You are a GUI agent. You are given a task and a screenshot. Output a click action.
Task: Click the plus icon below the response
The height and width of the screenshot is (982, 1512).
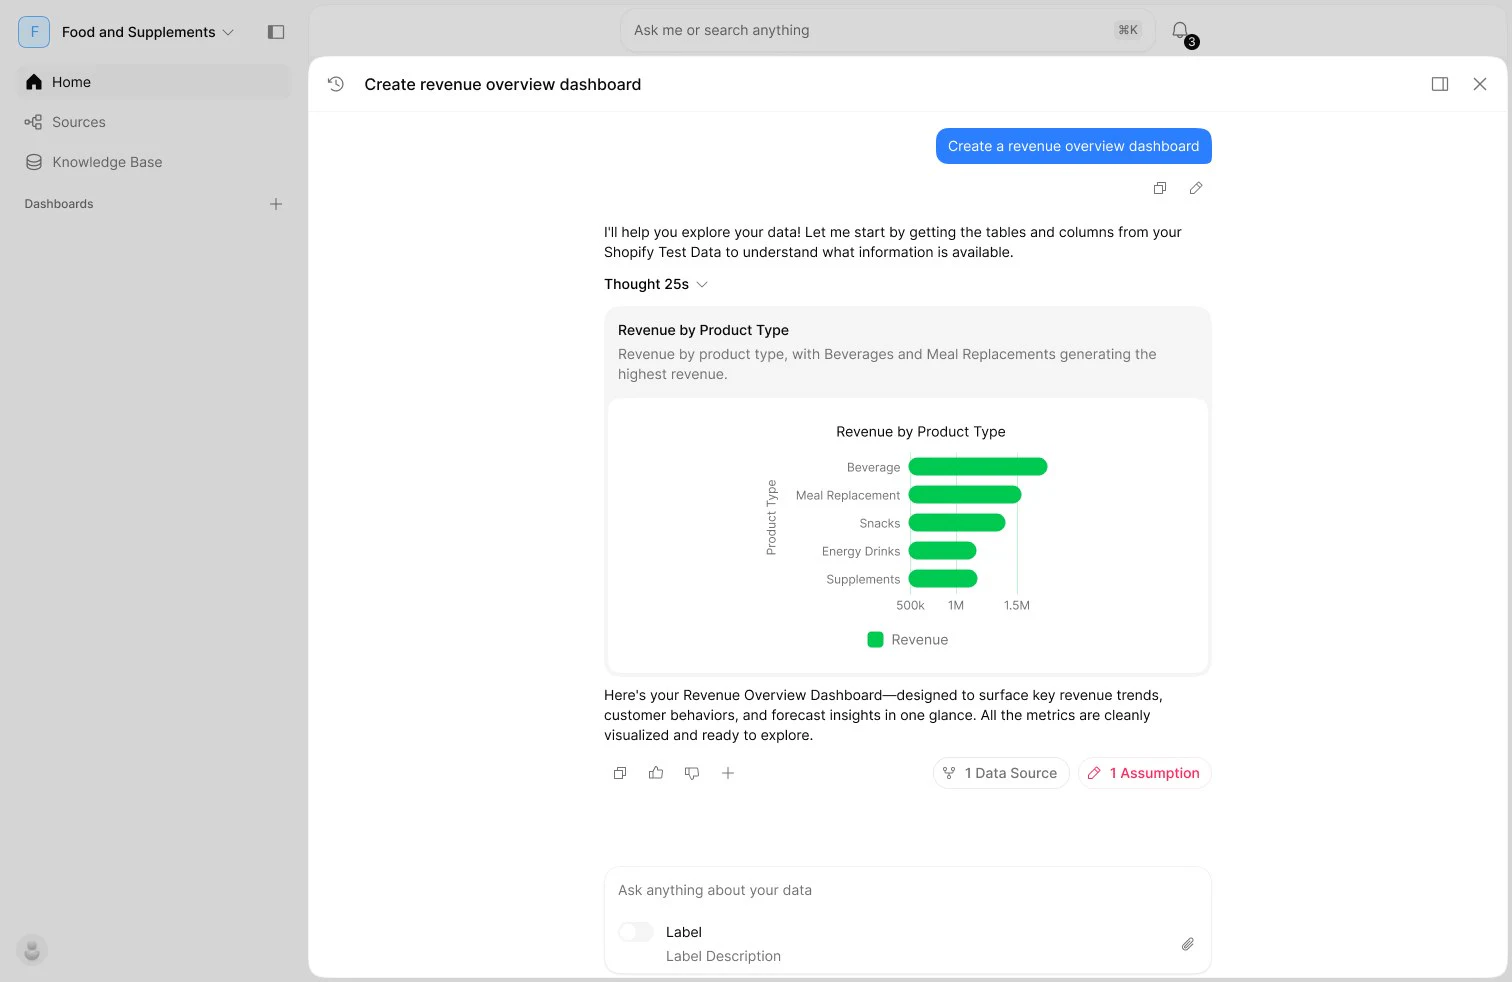728,773
